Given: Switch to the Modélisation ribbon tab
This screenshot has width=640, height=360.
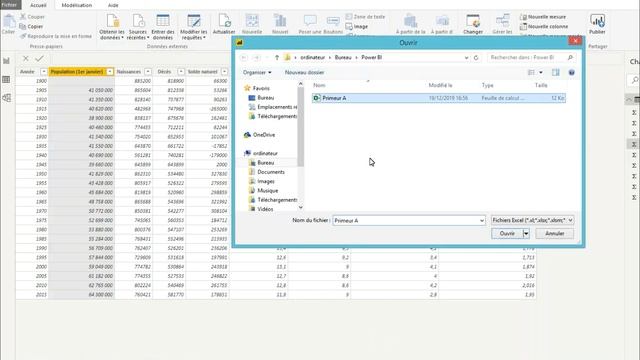Looking at the screenshot, I should 77,5.
